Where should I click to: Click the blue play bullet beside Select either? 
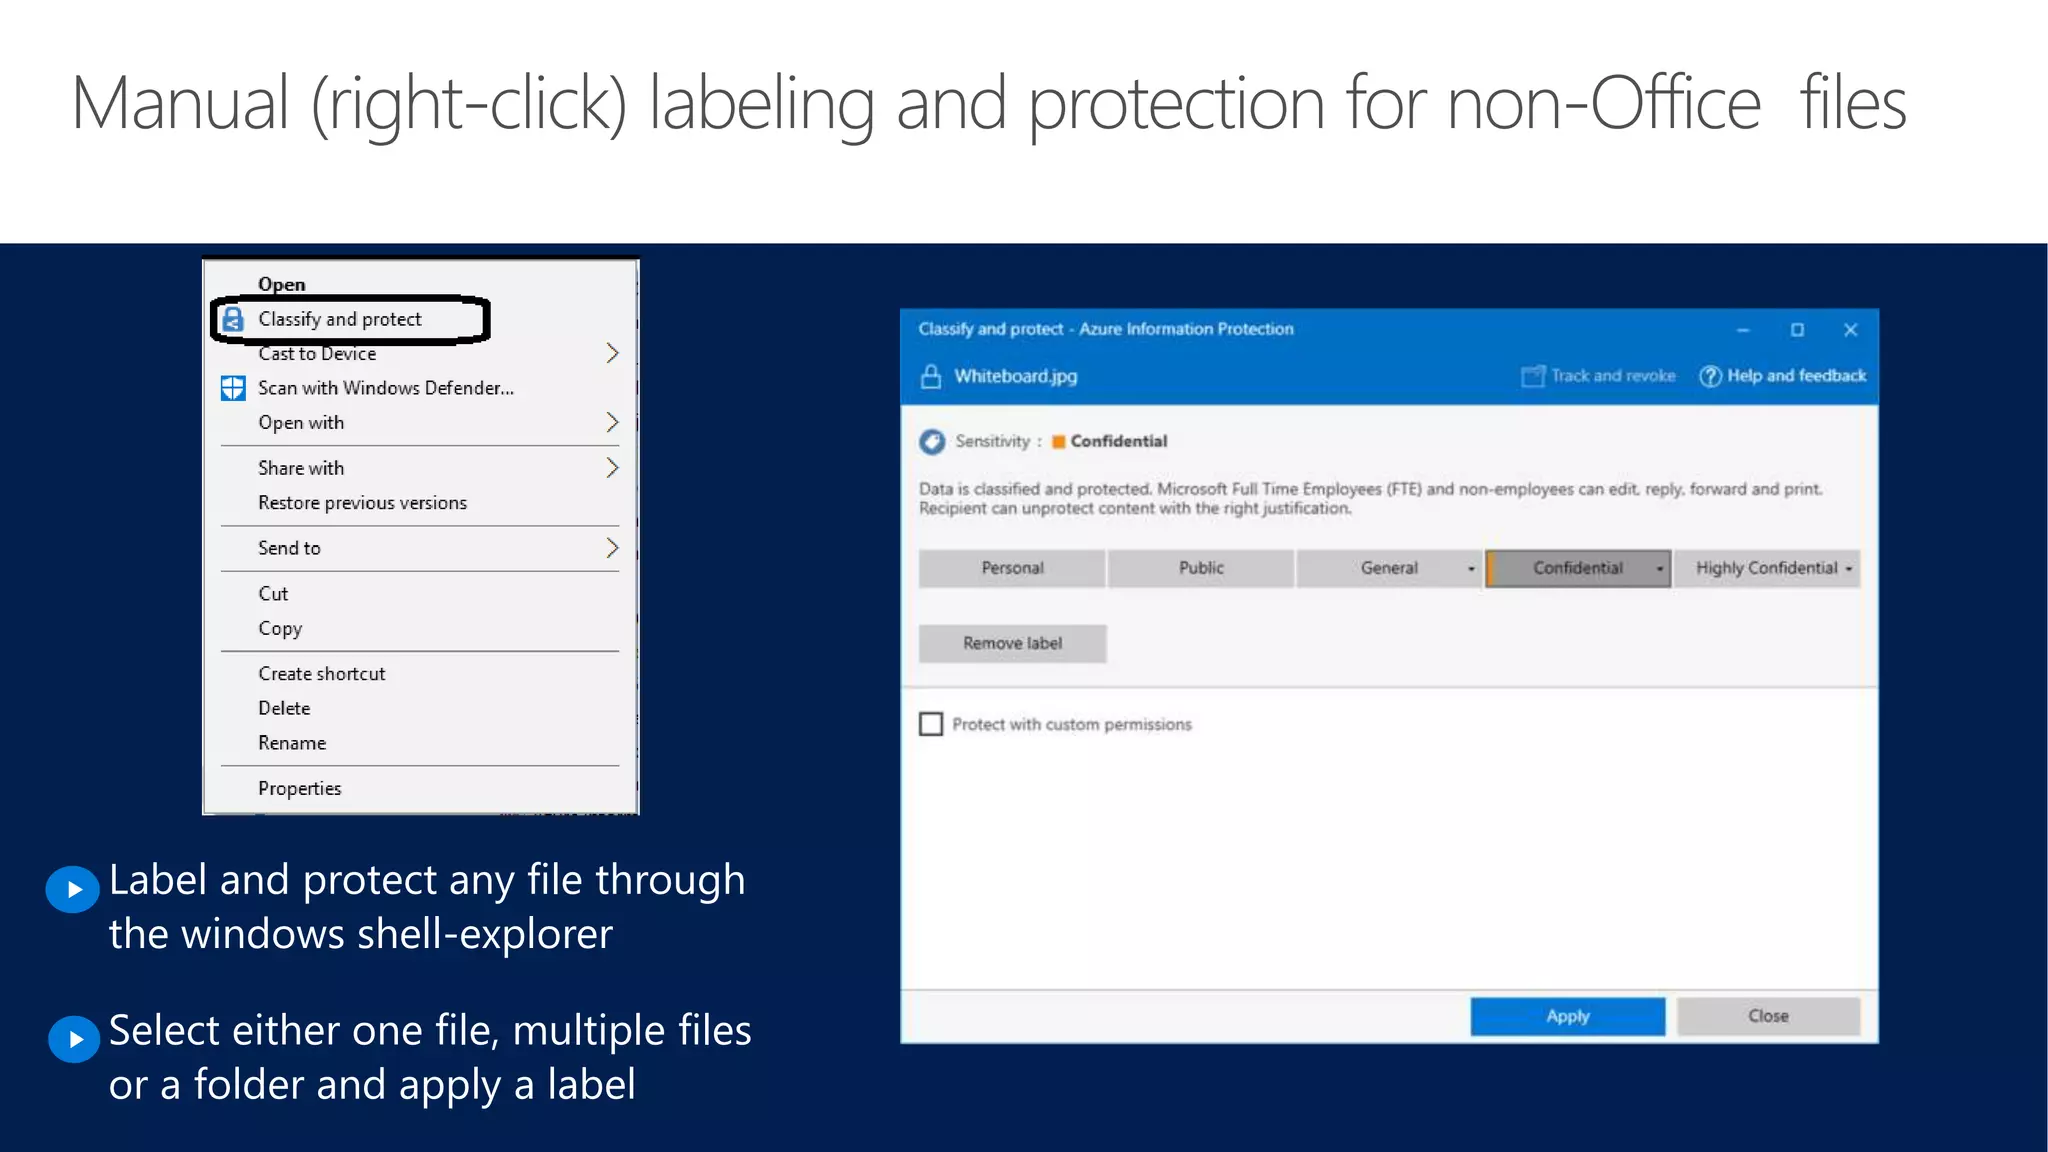tap(74, 1039)
